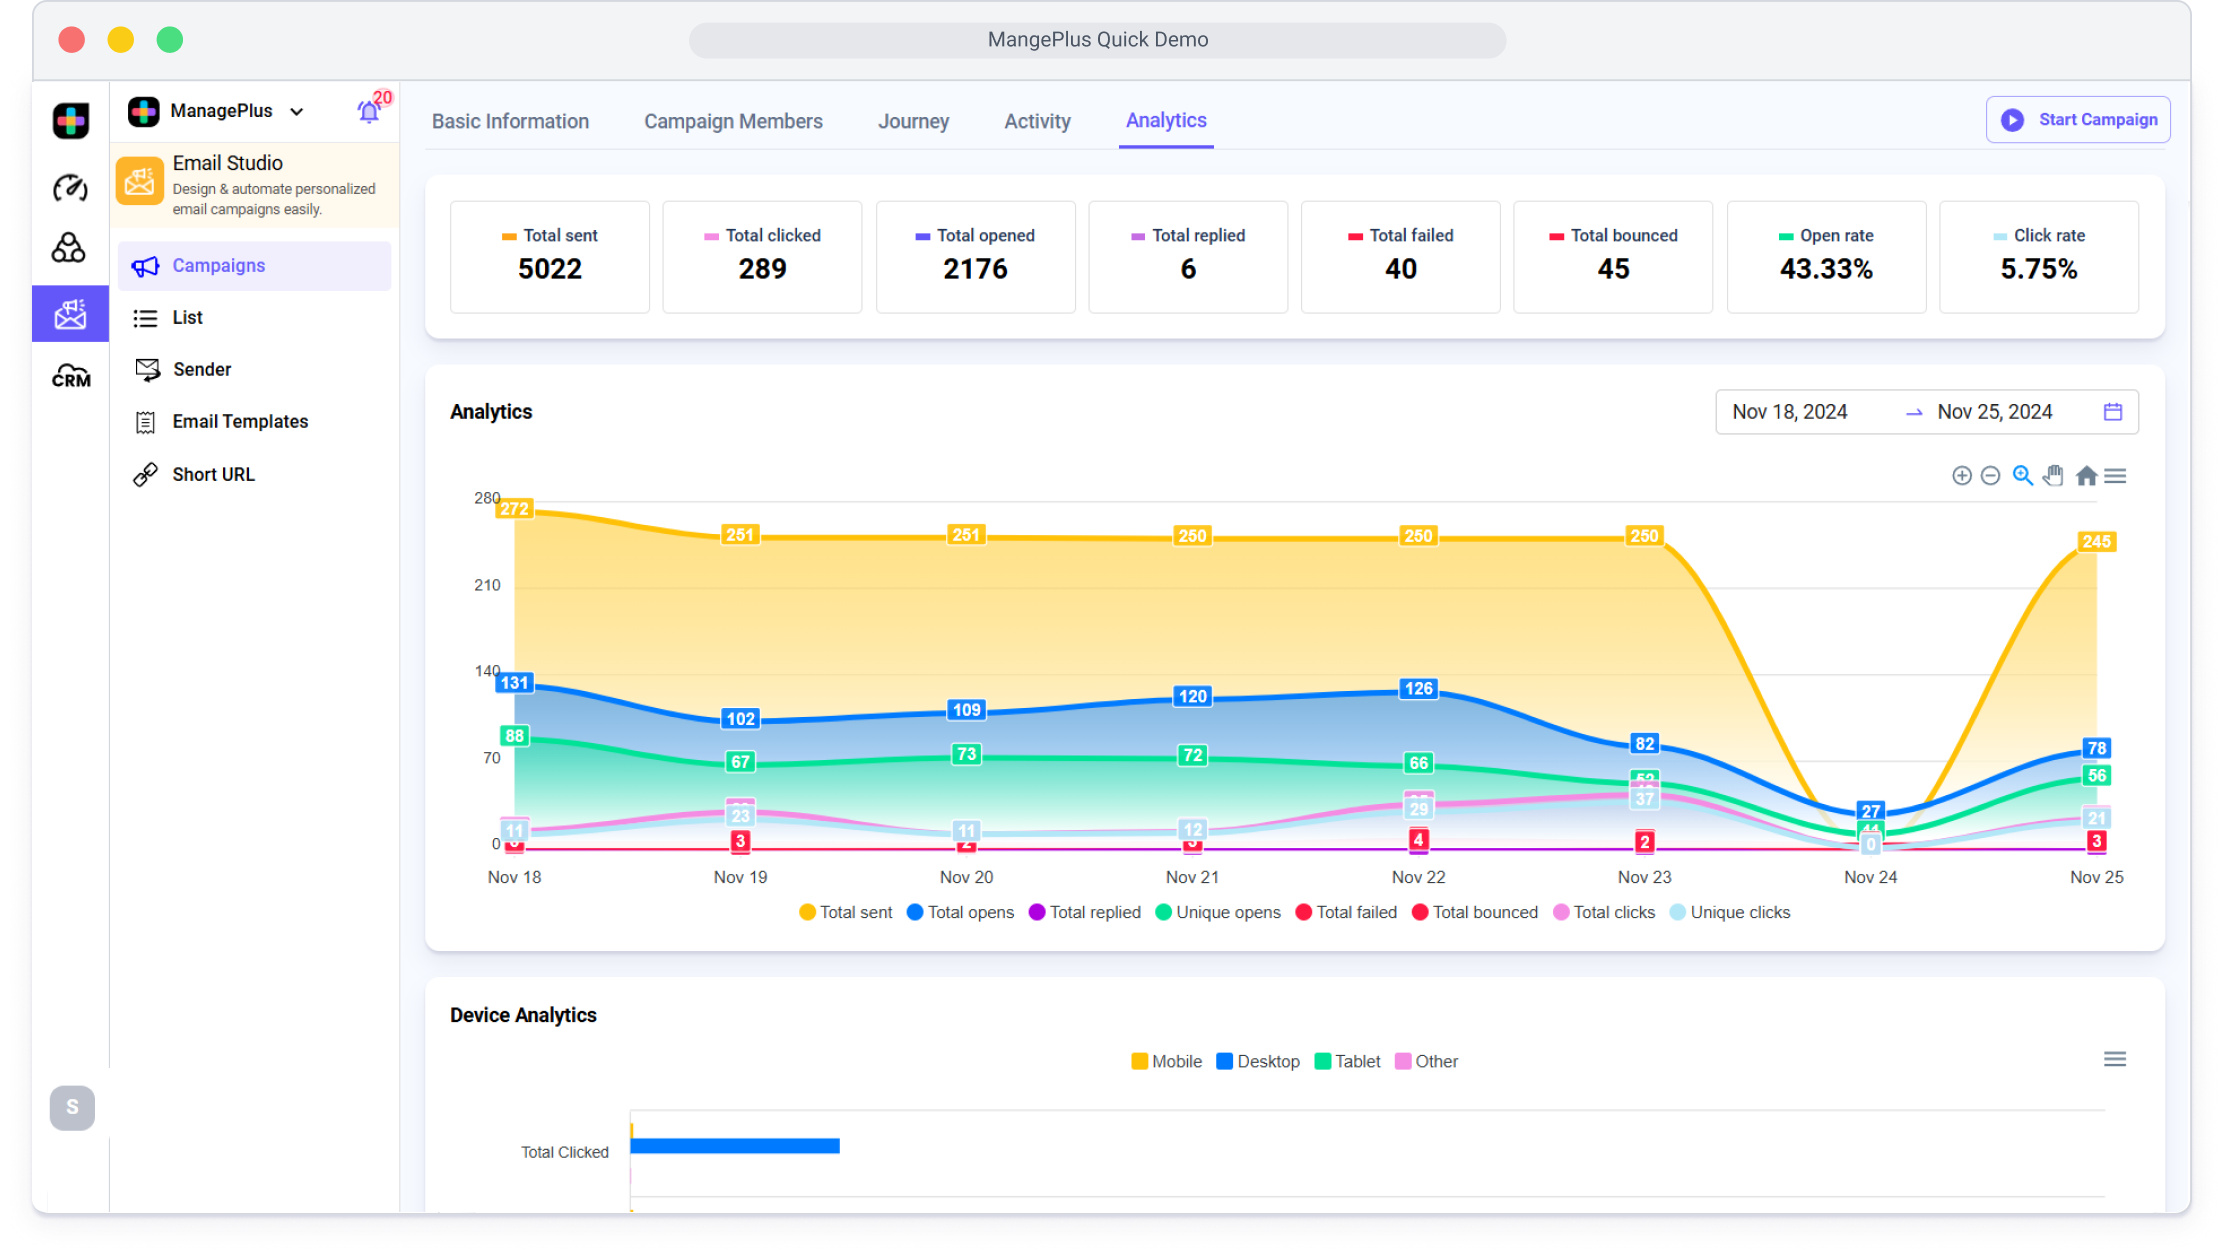Toggle the Total clicks legend color marker
The height and width of the screenshot is (1252, 2222).
pos(1561,912)
